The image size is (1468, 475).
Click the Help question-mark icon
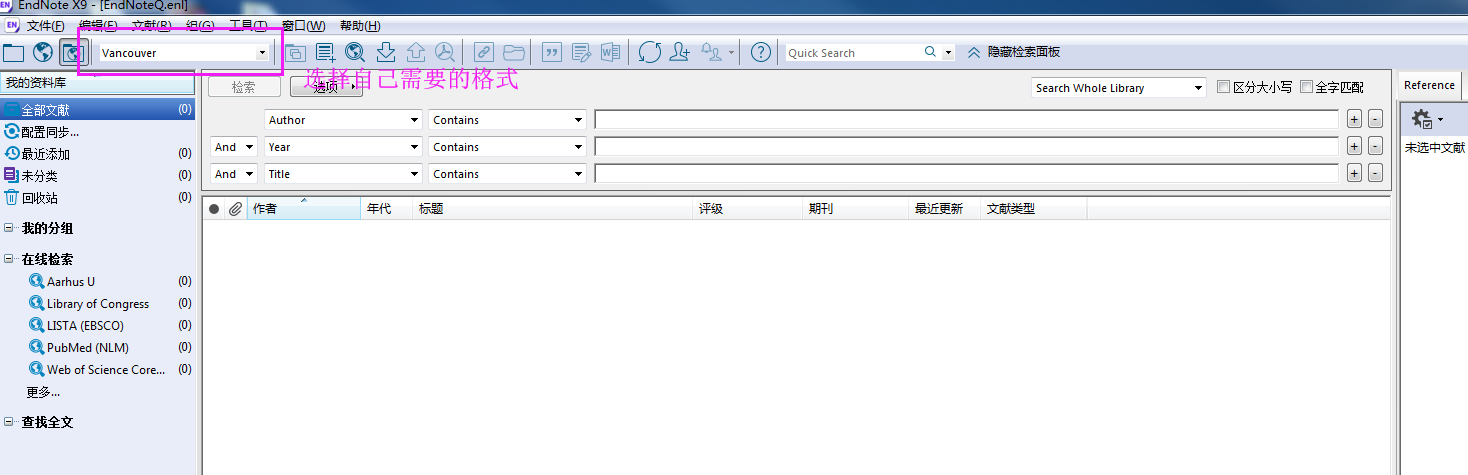pyautogui.click(x=761, y=52)
